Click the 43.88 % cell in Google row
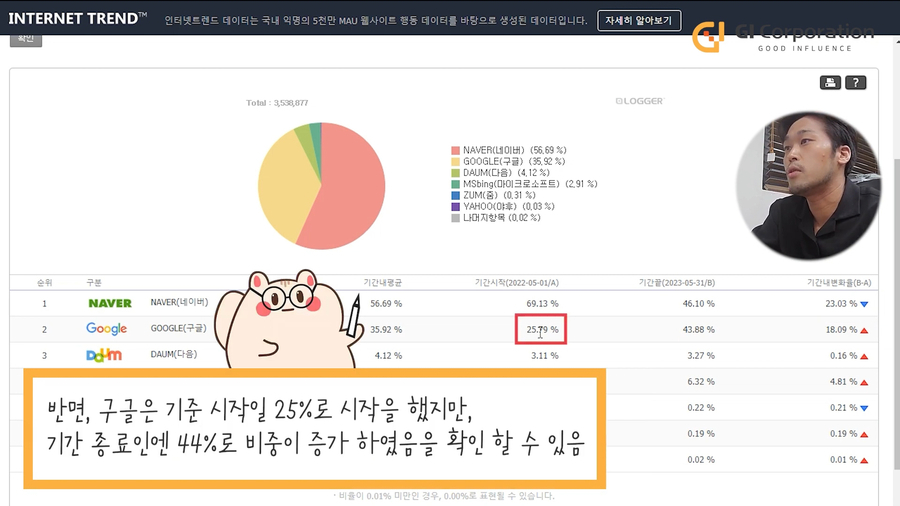This screenshot has width=900, height=506. tap(699, 329)
